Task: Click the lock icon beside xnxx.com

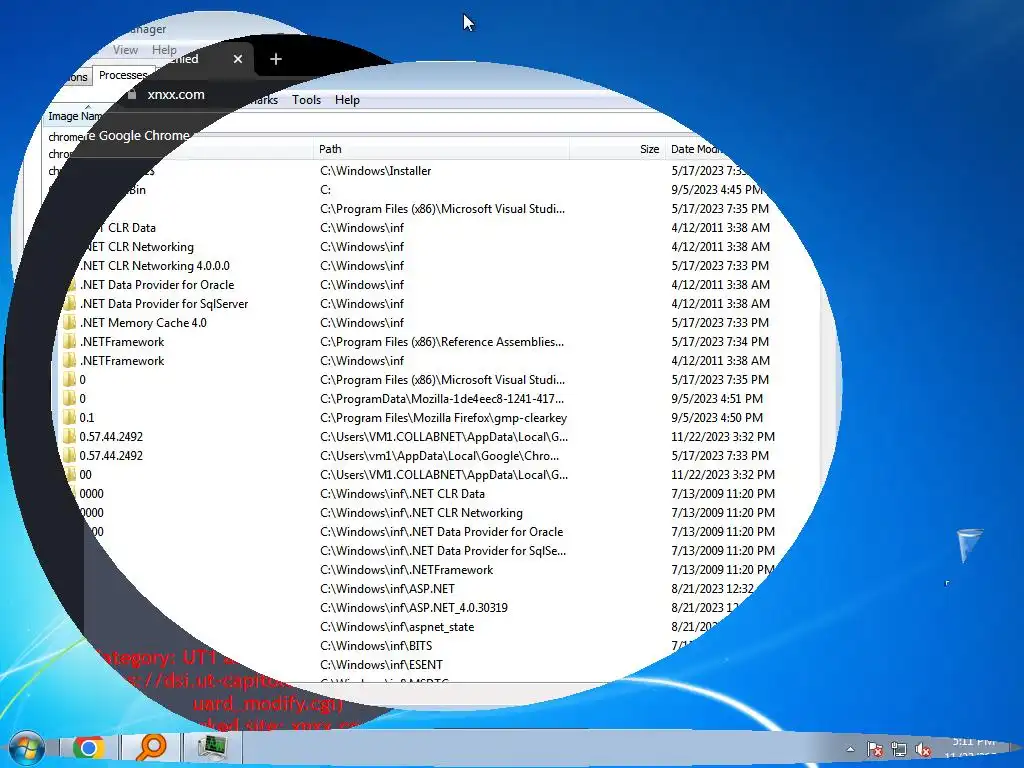Action: (132, 95)
